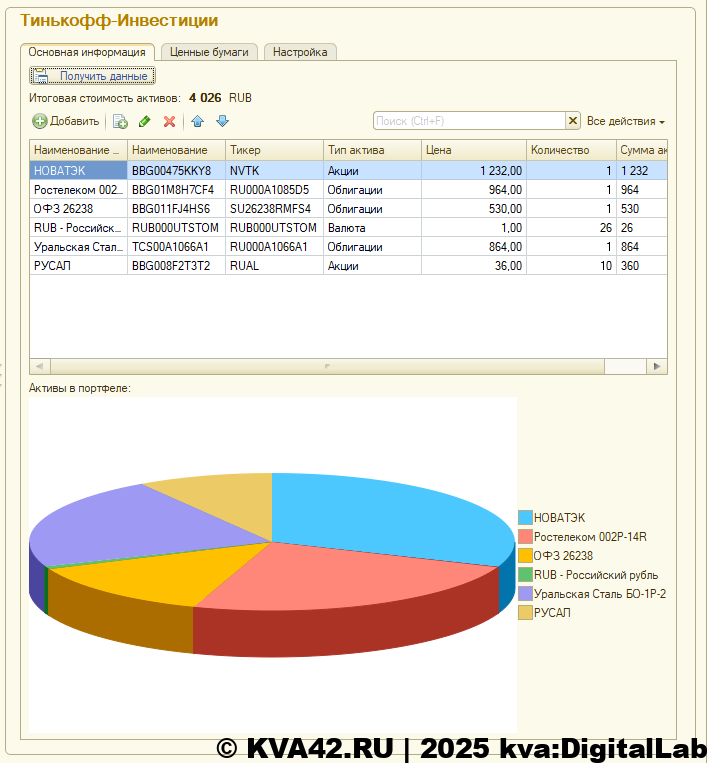Click ticker cell RUAL

pyautogui.click(x=274, y=266)
